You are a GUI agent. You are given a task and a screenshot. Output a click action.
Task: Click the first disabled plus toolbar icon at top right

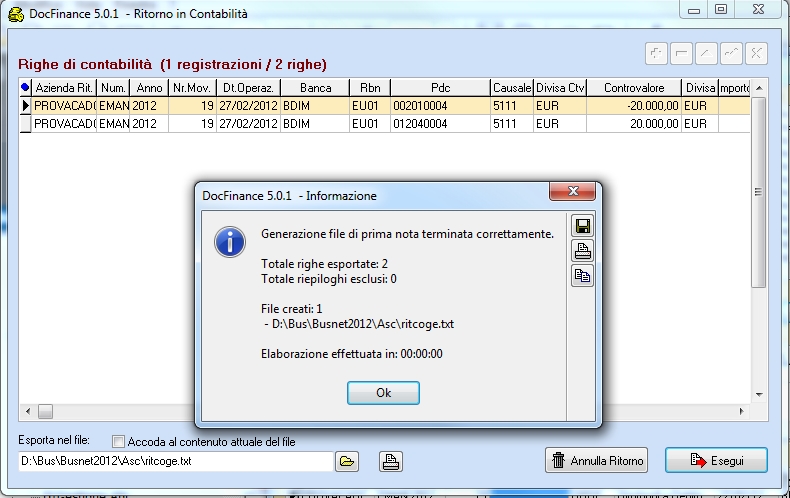tap(656, 53)
